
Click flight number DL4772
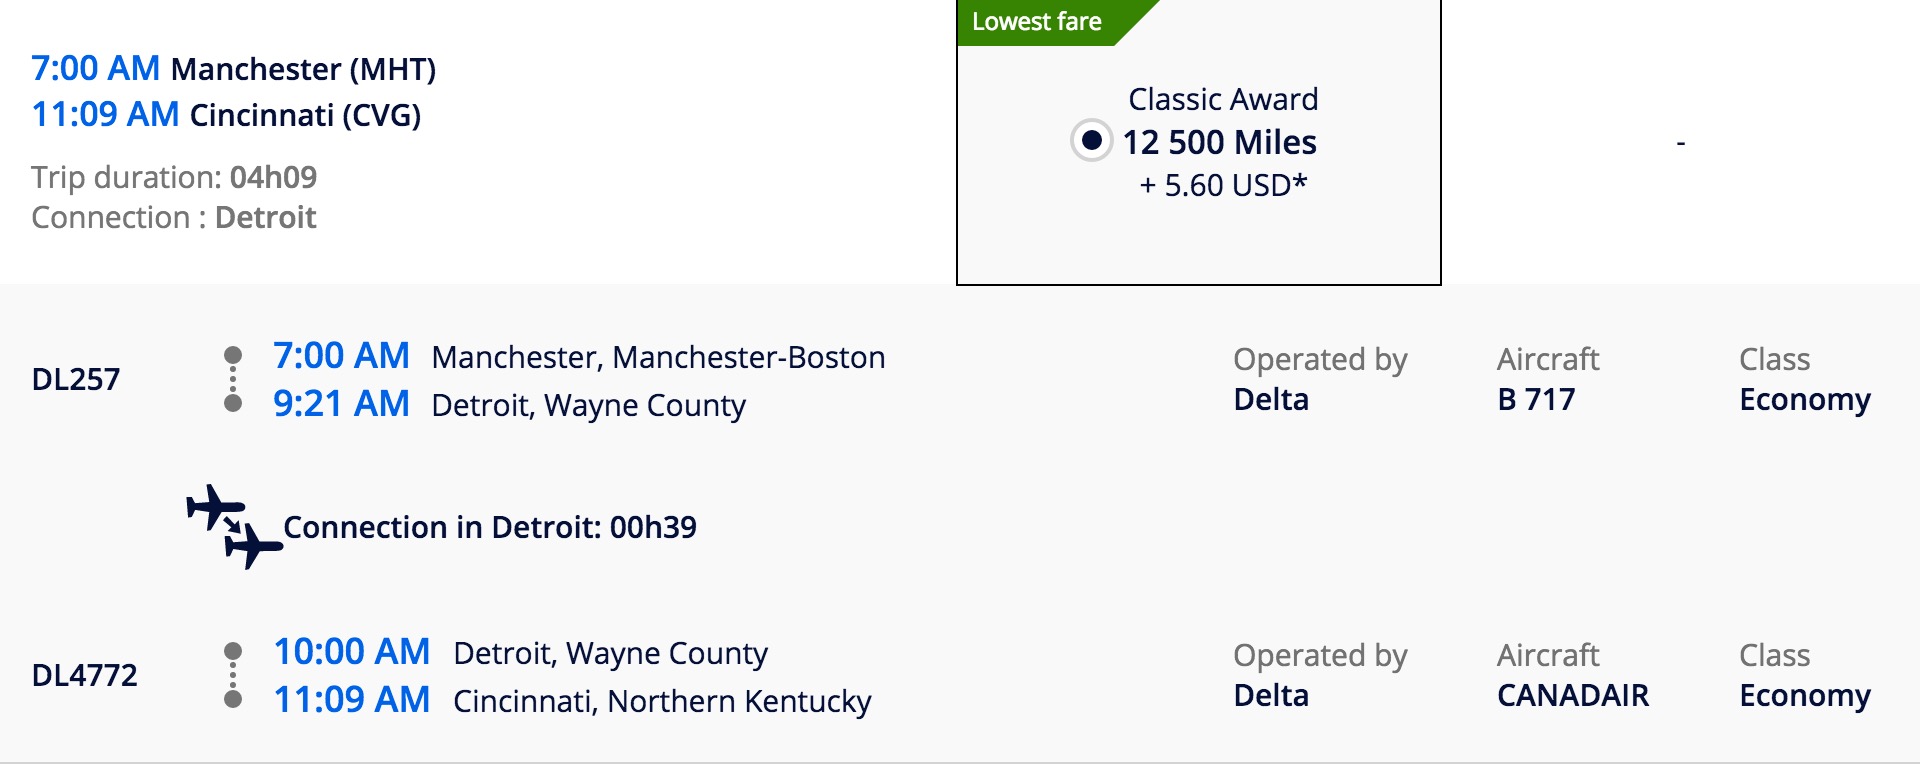click(85, 676)
